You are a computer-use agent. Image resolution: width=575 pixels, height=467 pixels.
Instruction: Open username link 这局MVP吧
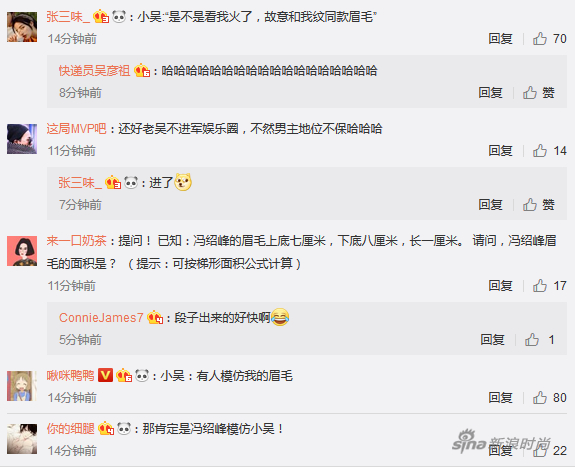click(76, 129)
